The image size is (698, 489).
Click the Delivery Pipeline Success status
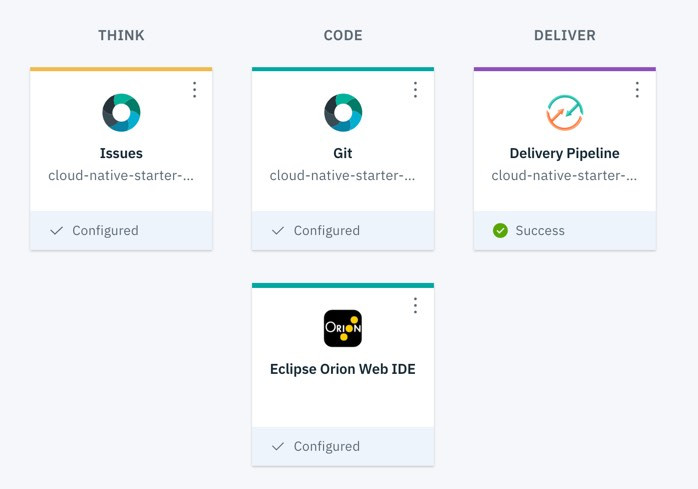[540, 231]
